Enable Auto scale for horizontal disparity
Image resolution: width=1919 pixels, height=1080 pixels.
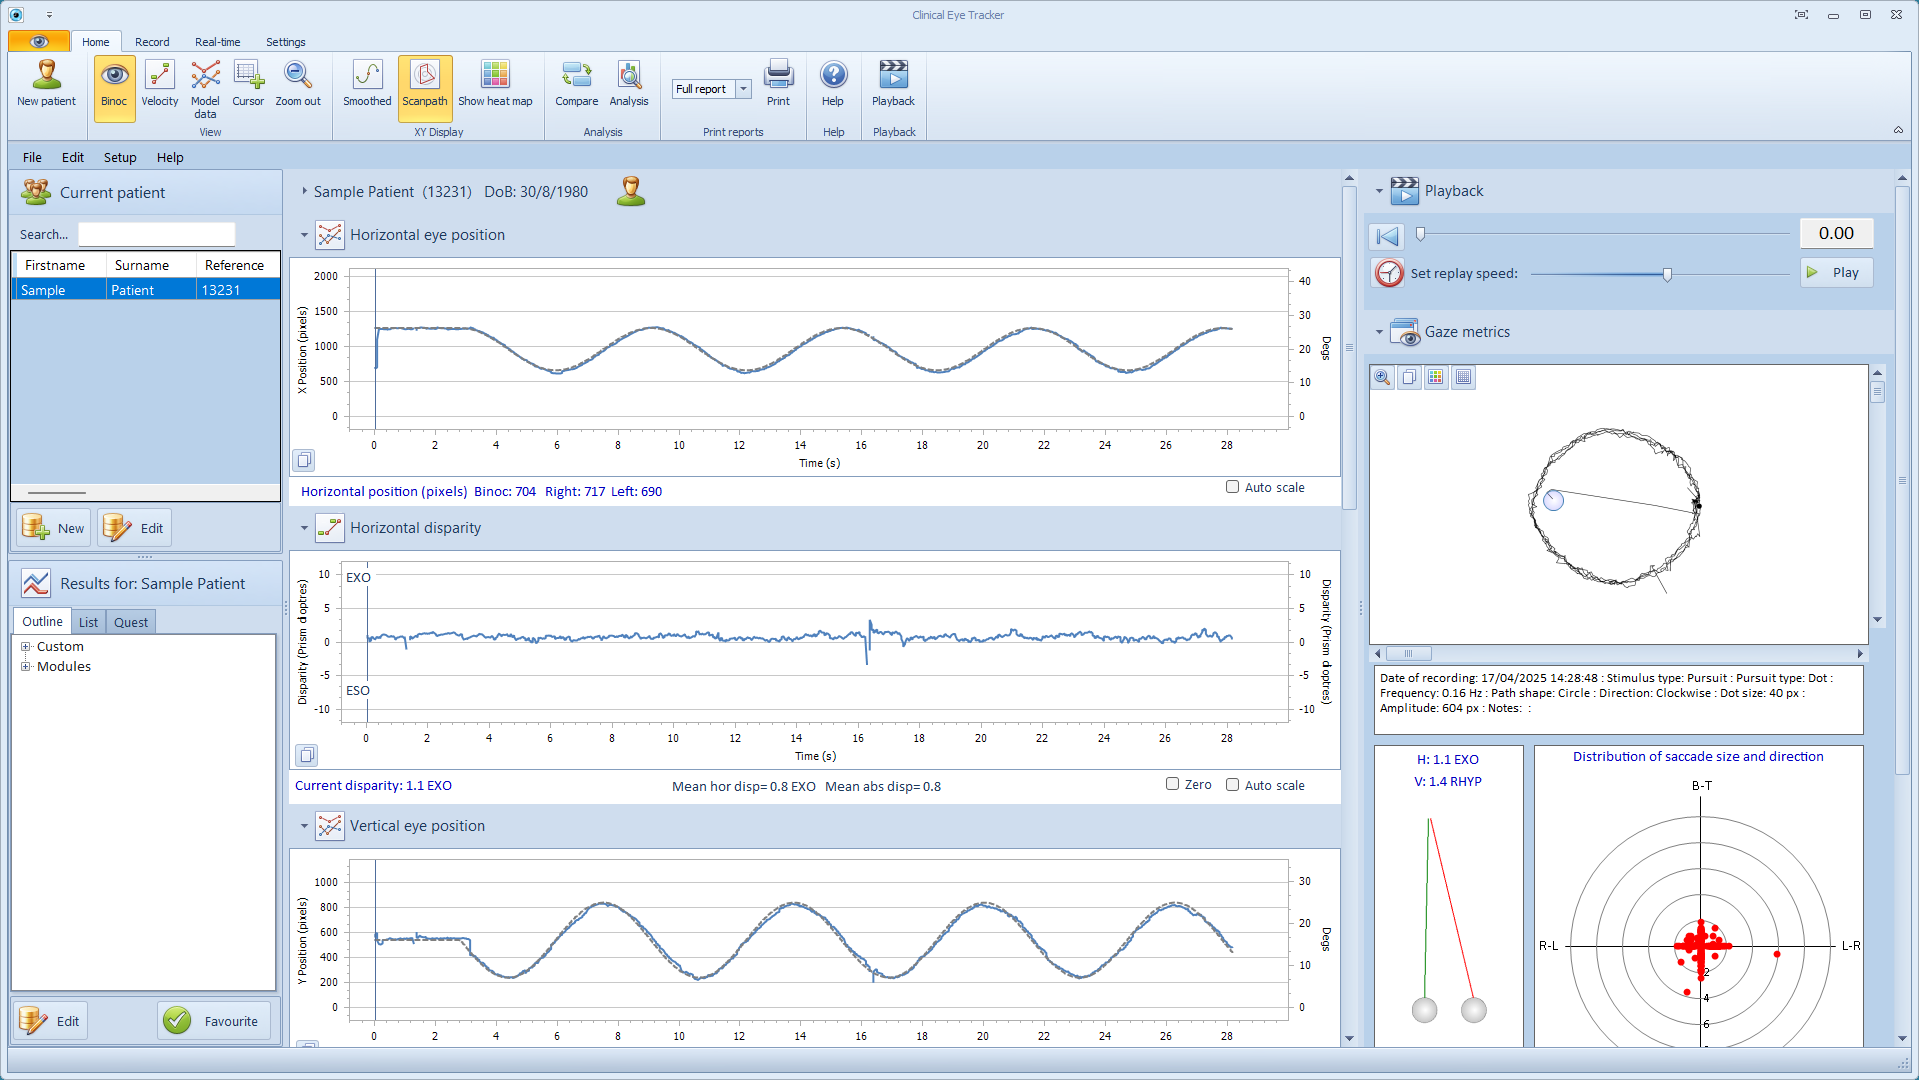(1232, 785)
